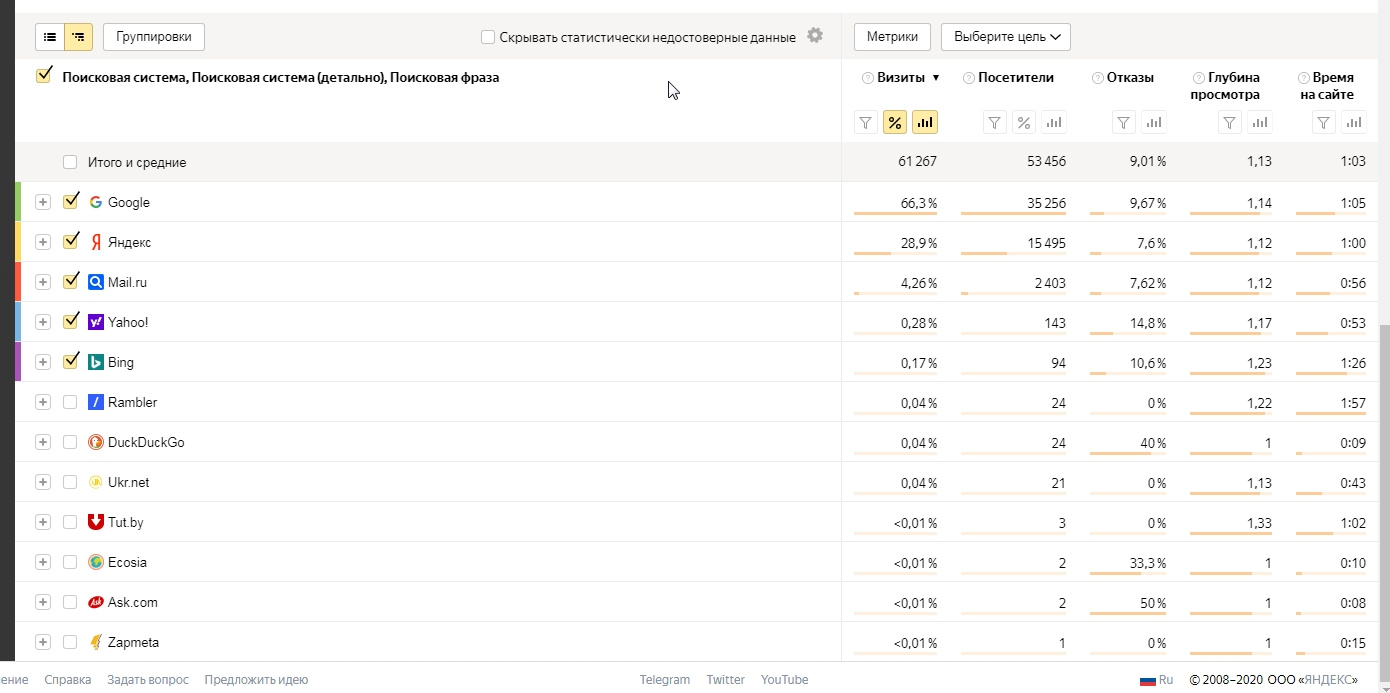Expand the Яндекс row
The height and width of the screenshot is (693, 1390).
click(x=42, y=242)
